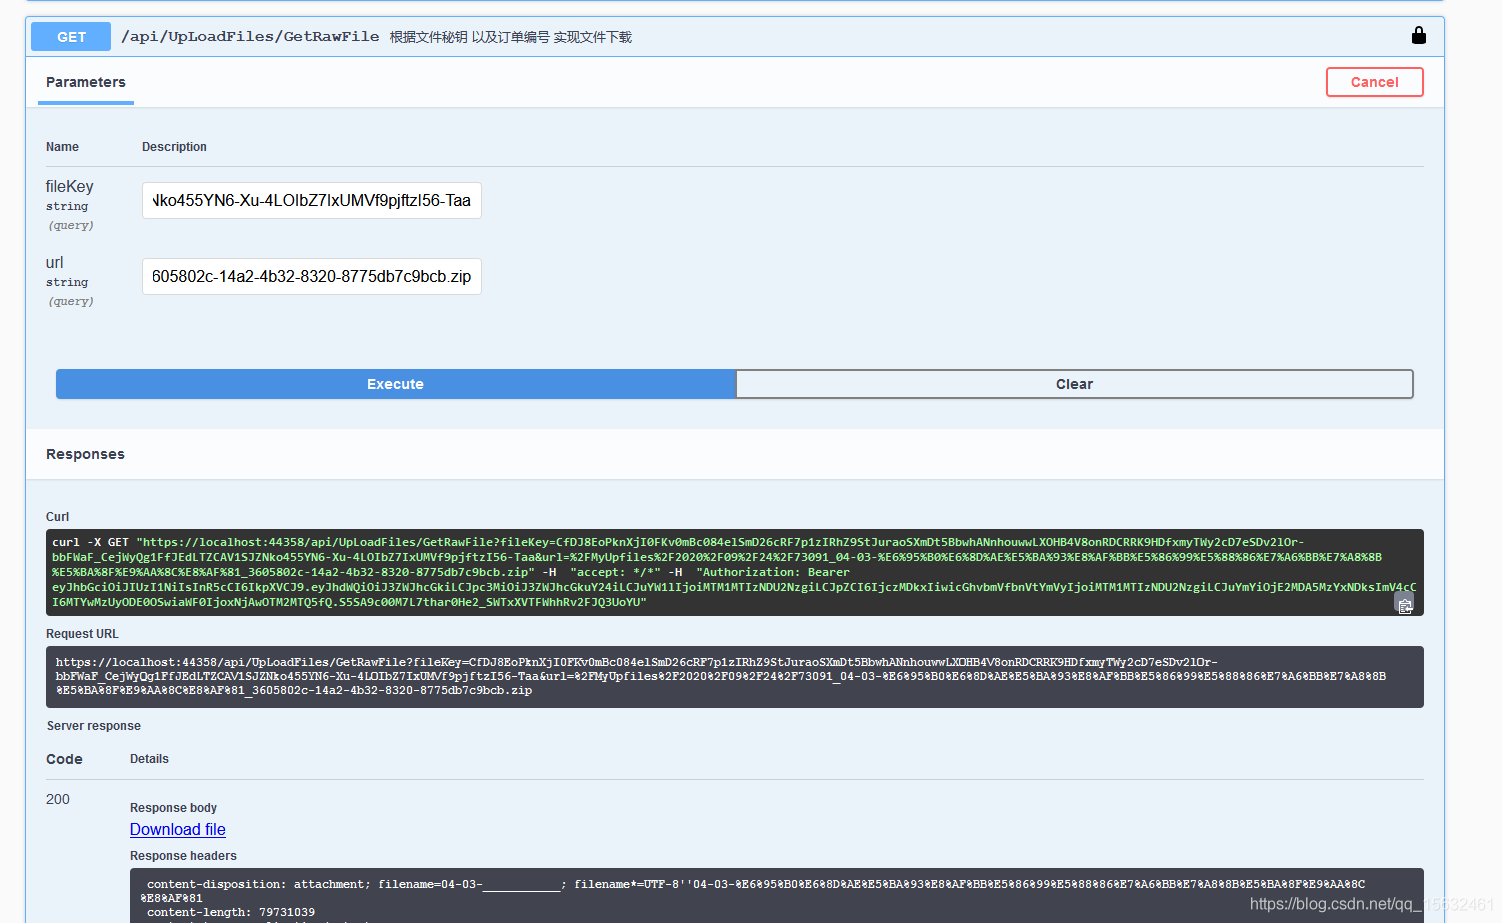Viewport: 1502px width, 923px height.
Task: Cancel the try-it-out mode
Action: [1374, 82]
